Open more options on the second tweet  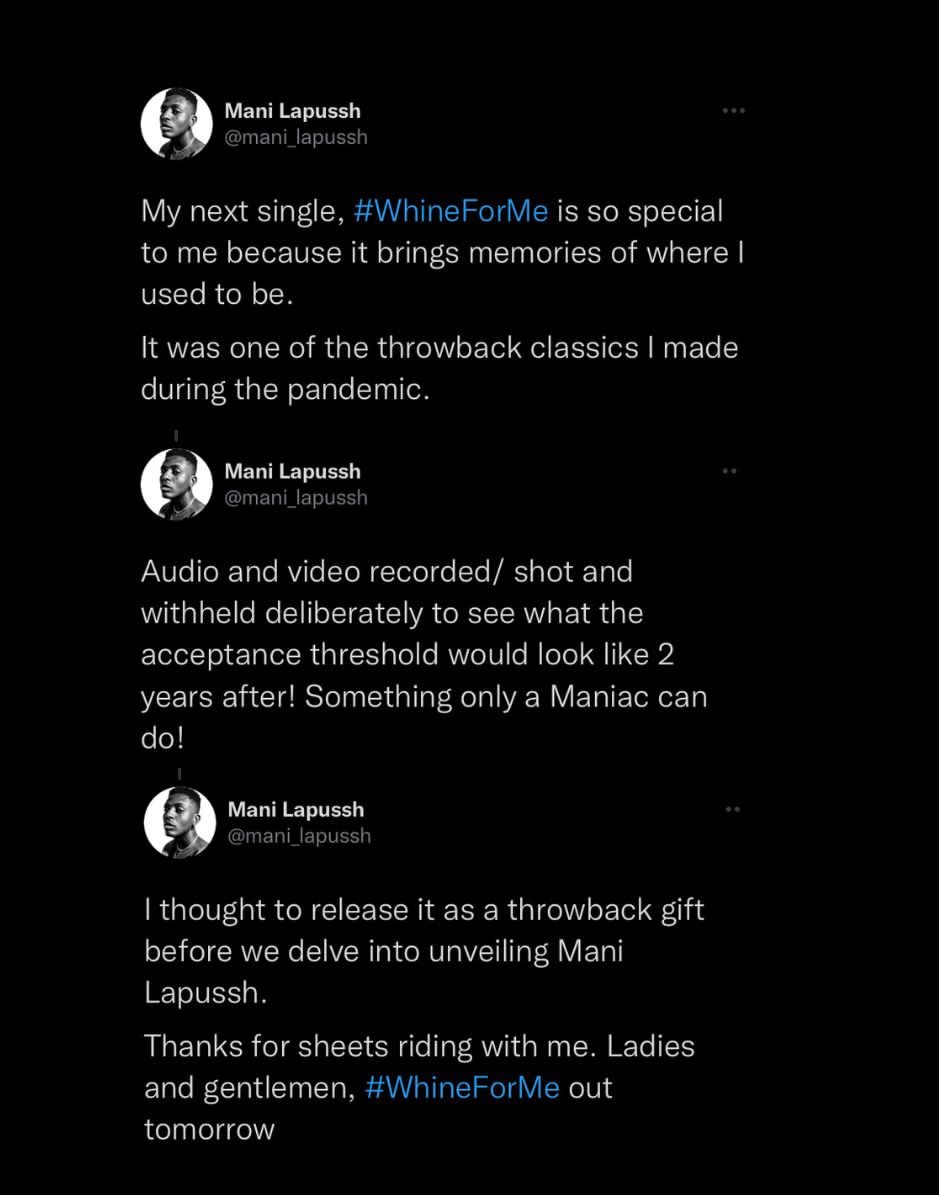pos(730,471)
